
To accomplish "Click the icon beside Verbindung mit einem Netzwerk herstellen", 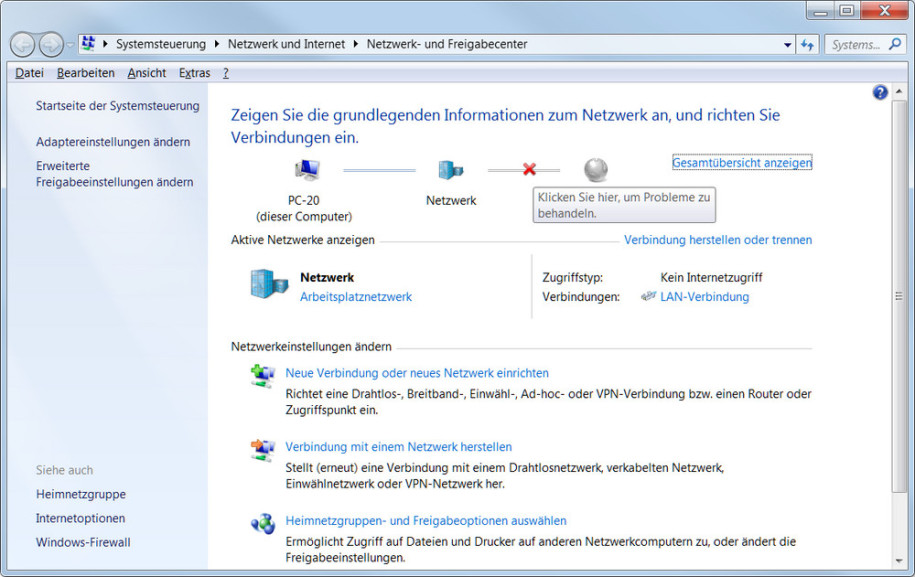I will (263, 450).
